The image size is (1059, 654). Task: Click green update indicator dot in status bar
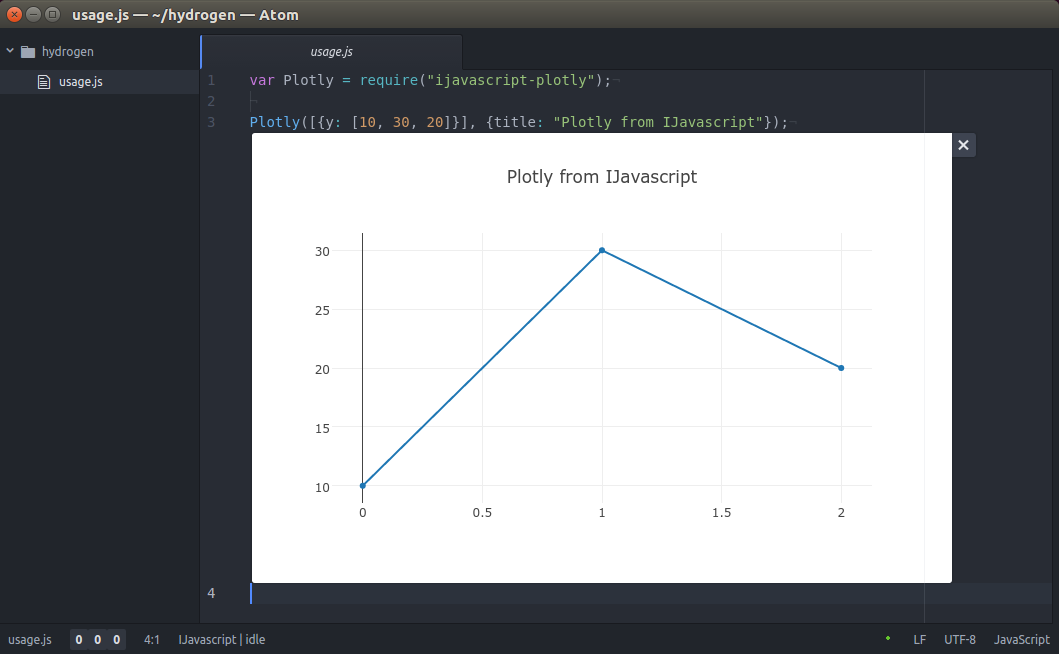click(x=887, y=638)
